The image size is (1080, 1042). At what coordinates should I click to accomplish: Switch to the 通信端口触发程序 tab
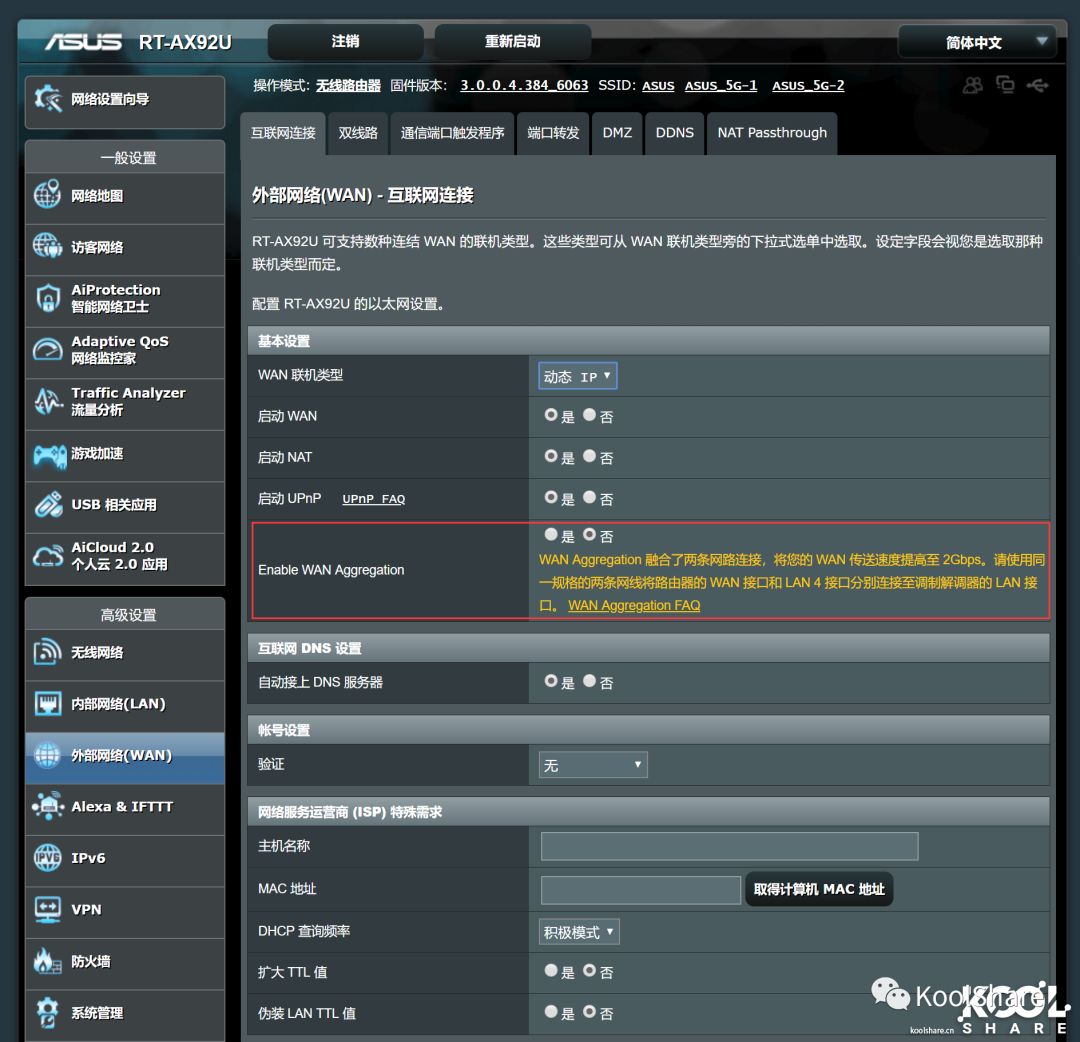[453, 134]
